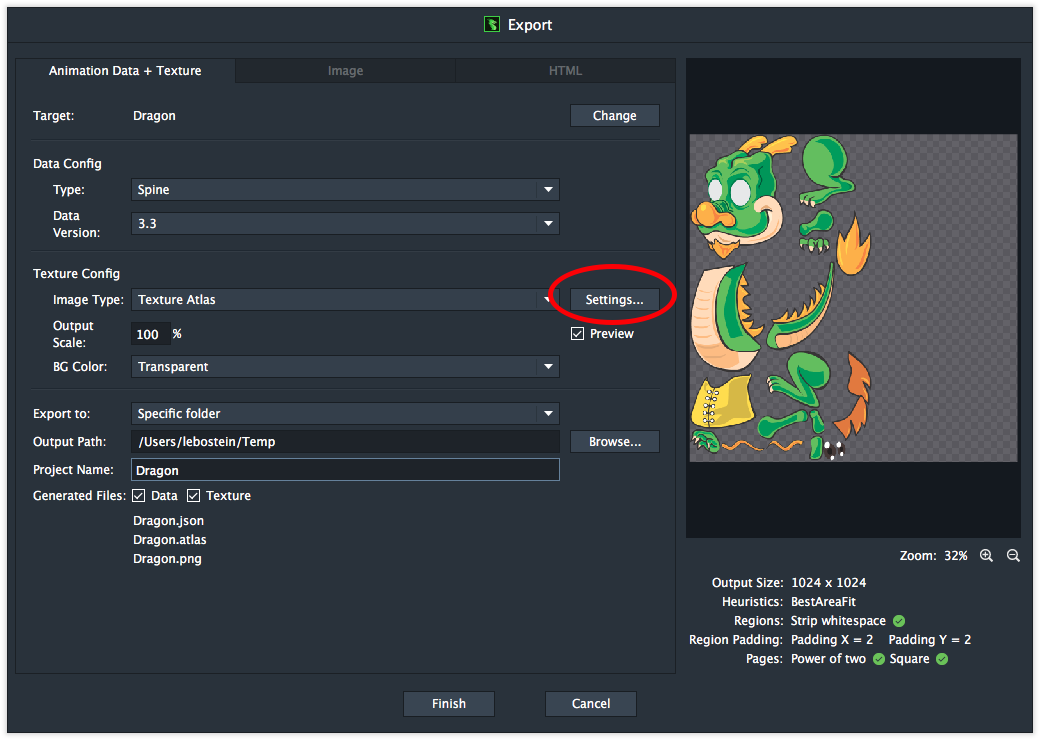Open the Transparent BG Color picker
The height and width of the screenshot is (740, 1040).
pos(345,366)
